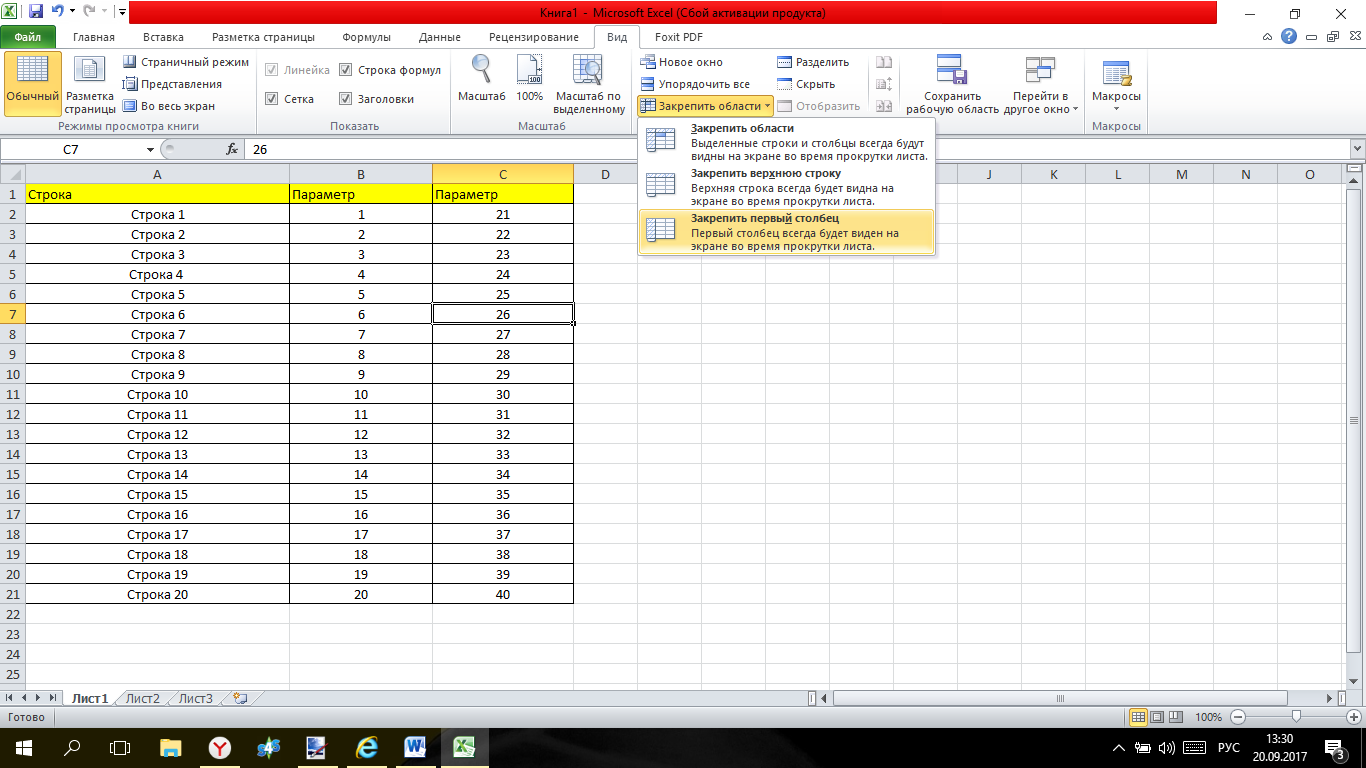
Task: Click the Масштаб magnifier icon
Action: pos(482,72)
